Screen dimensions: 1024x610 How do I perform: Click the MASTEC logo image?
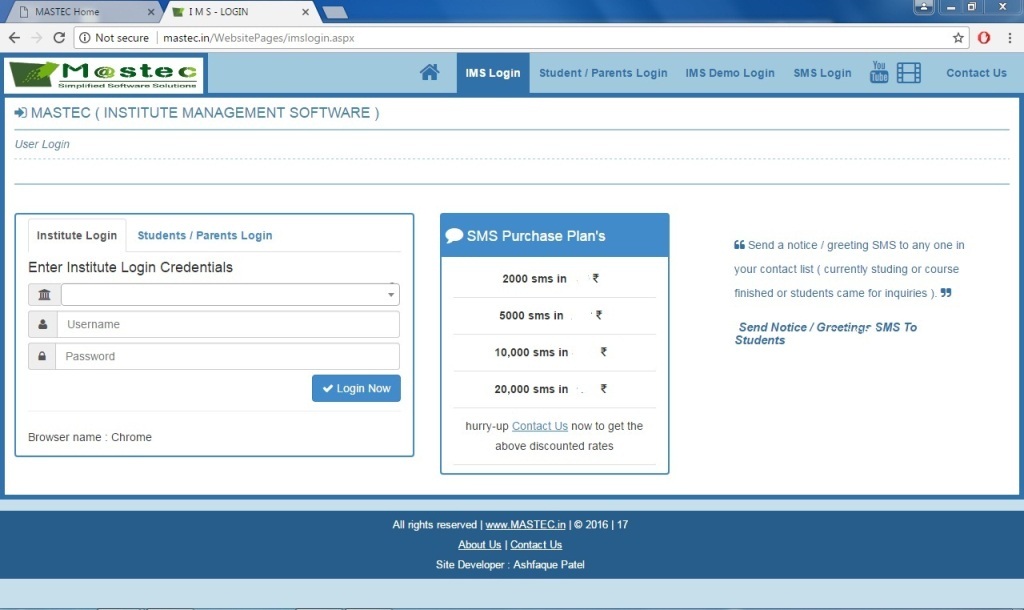104,75
